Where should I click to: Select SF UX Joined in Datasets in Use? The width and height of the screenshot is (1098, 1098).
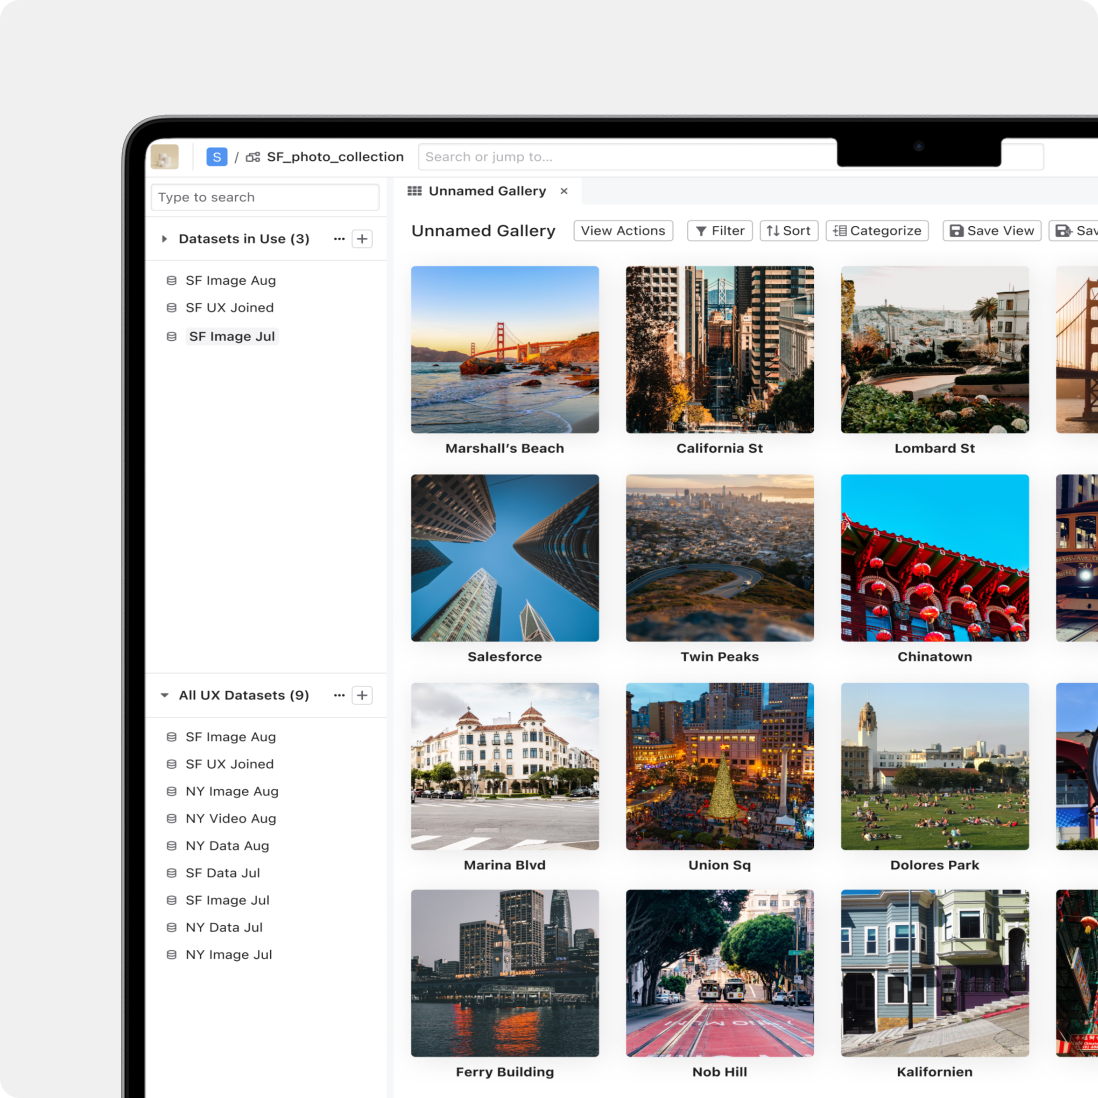coord(230,307)
